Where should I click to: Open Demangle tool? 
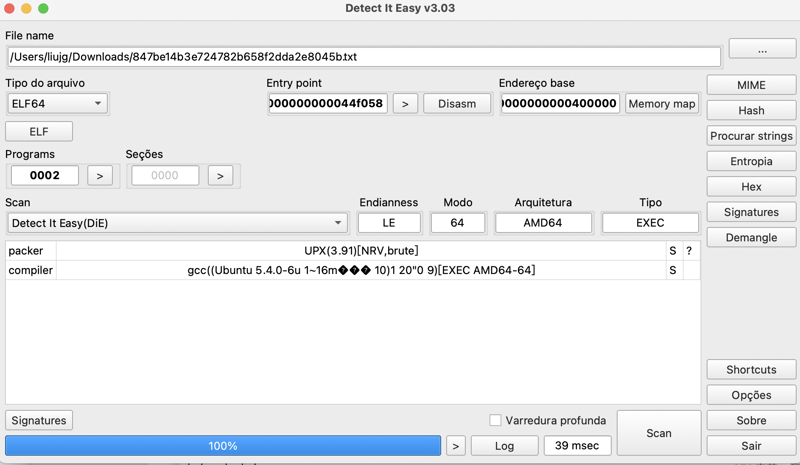[751, 237]
